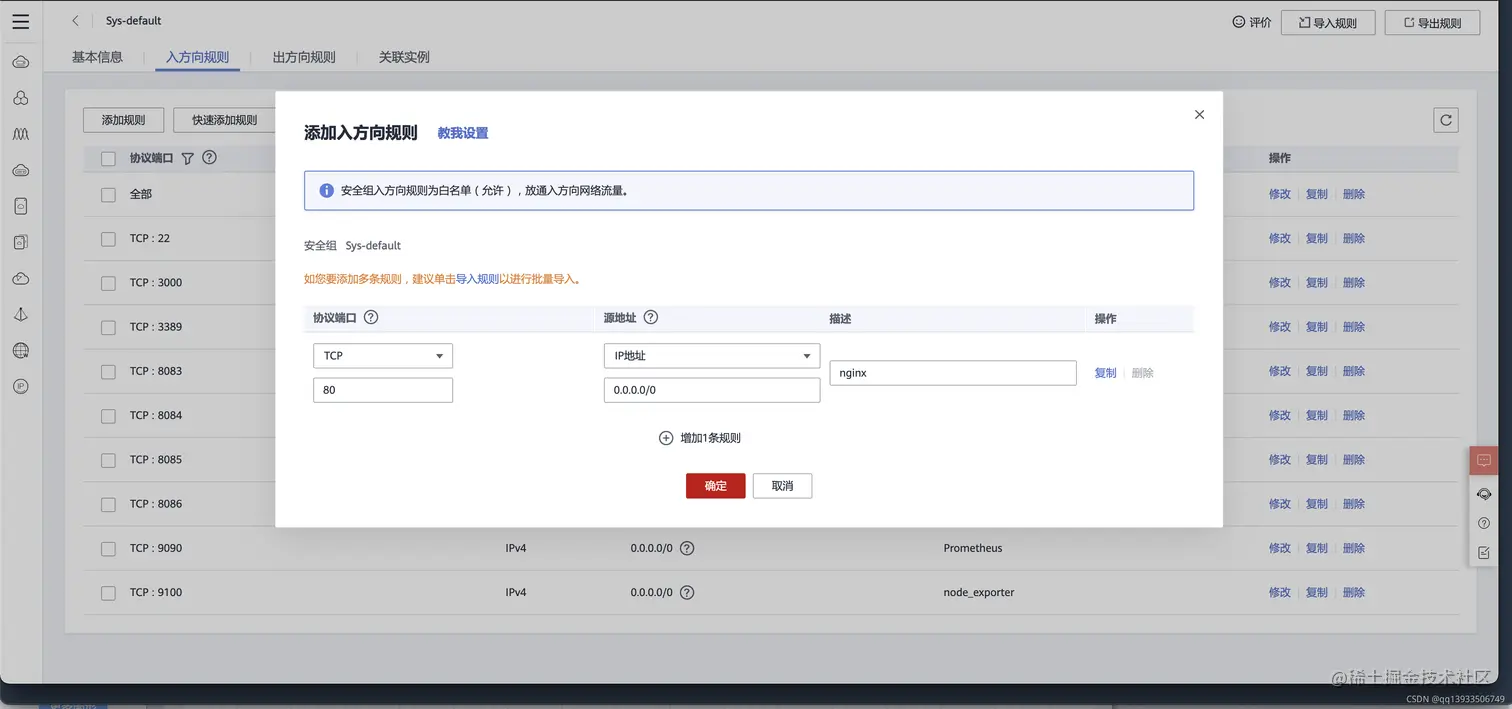The width and height of the screenshot is (1512, 709).
Task: Switch to the 入方向规则 tab
Action: pos(198,57)
